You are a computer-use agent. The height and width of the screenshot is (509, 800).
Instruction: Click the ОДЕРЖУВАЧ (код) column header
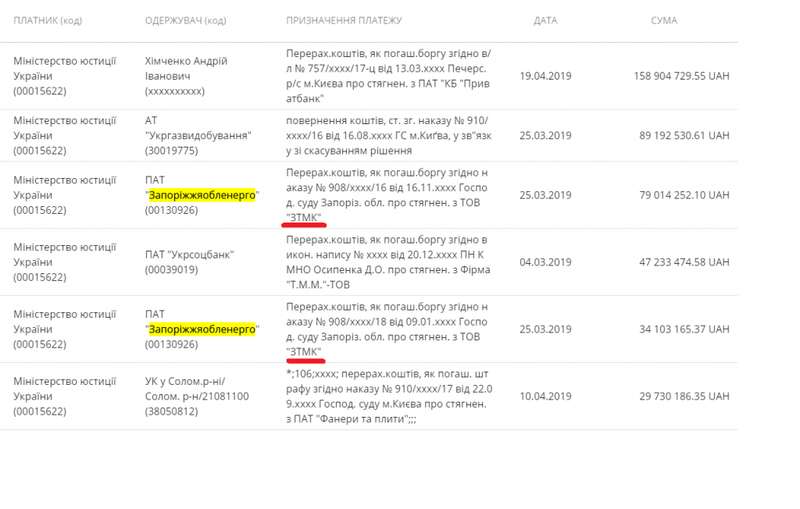click(186, 20)
